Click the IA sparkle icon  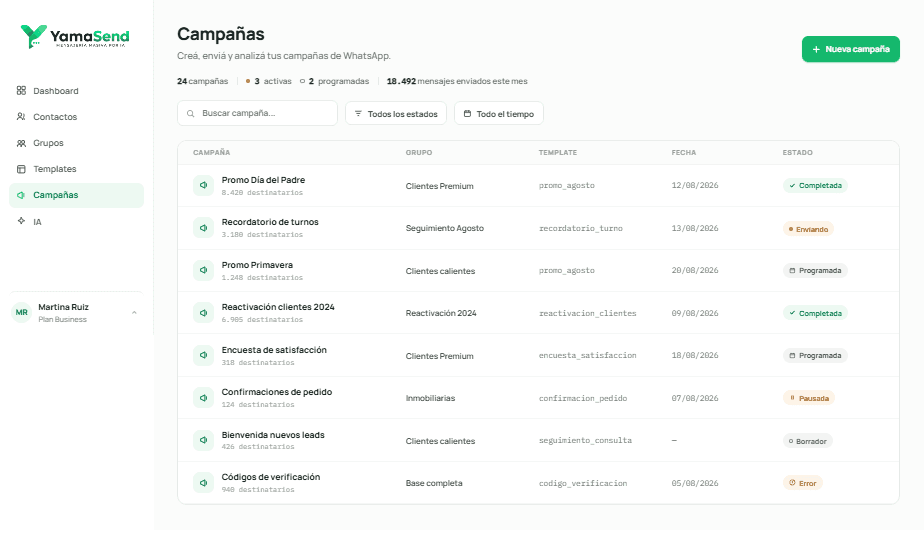point(21,221)
